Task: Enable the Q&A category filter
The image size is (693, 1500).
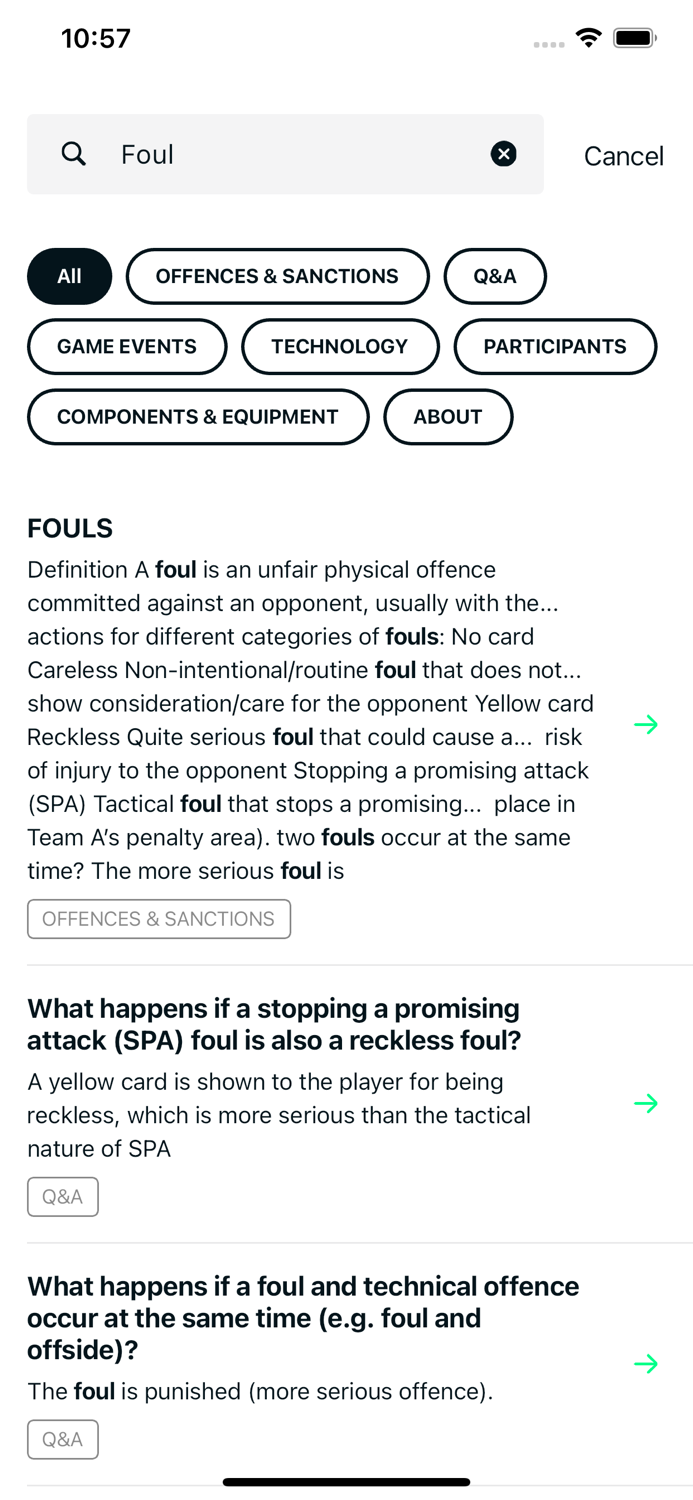Action: [x=495, y=276]
